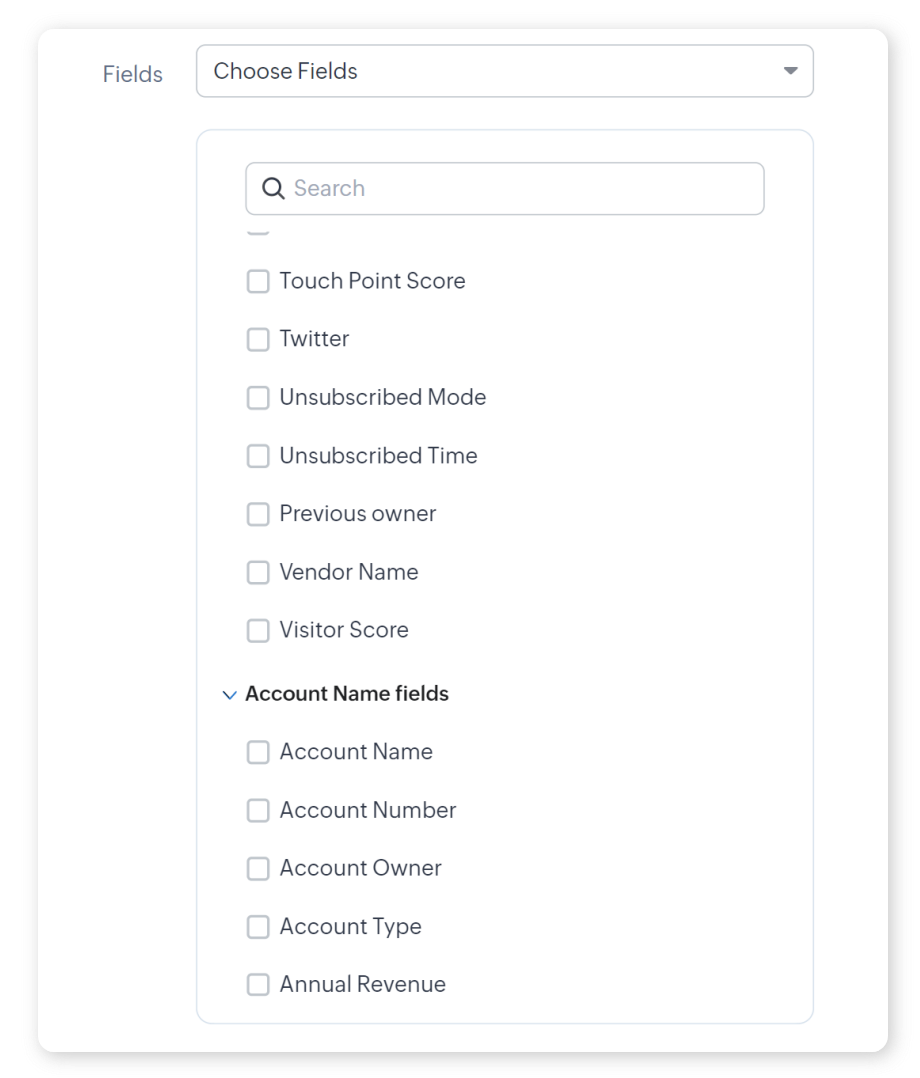Collapse the Account Name fields section
The image size is (920, 1078).
pos(230,694)
